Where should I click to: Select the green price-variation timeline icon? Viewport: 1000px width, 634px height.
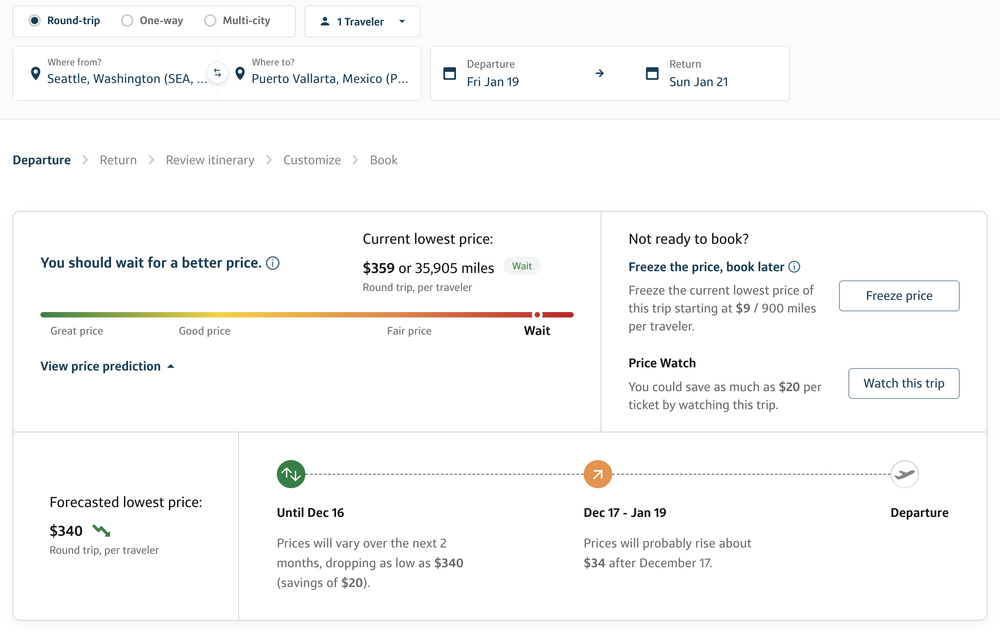290,474
